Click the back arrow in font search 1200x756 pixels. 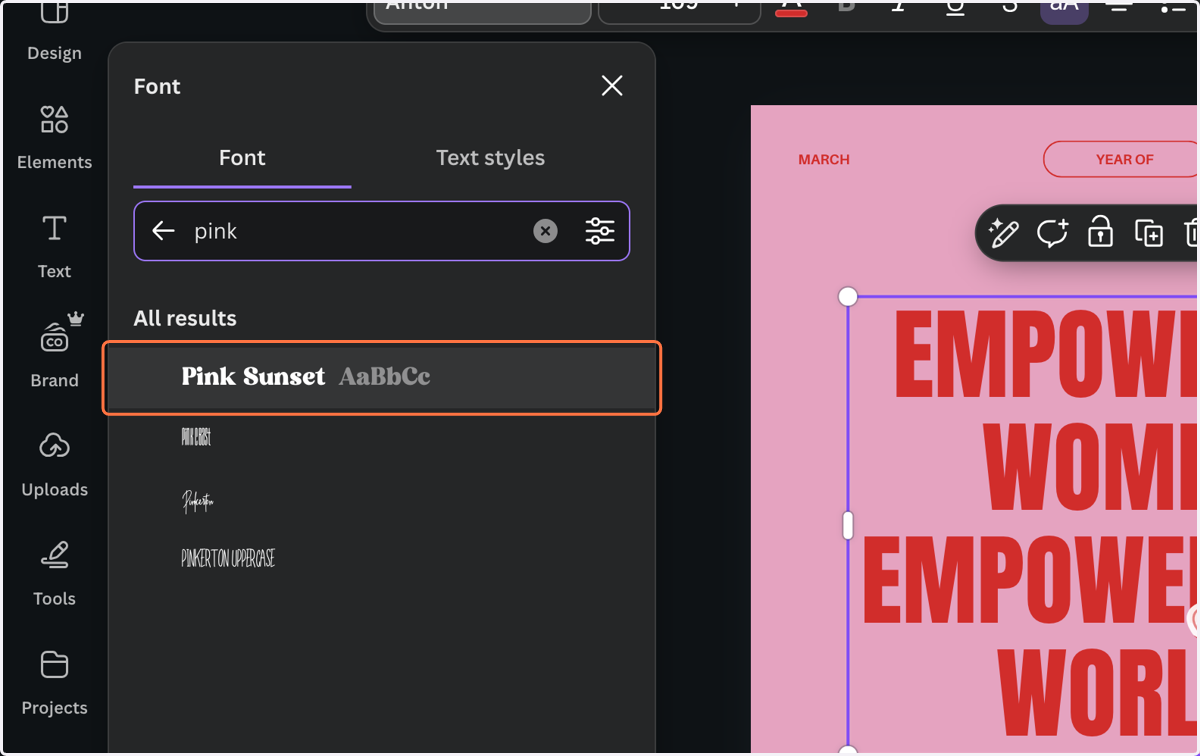point(163,231)
